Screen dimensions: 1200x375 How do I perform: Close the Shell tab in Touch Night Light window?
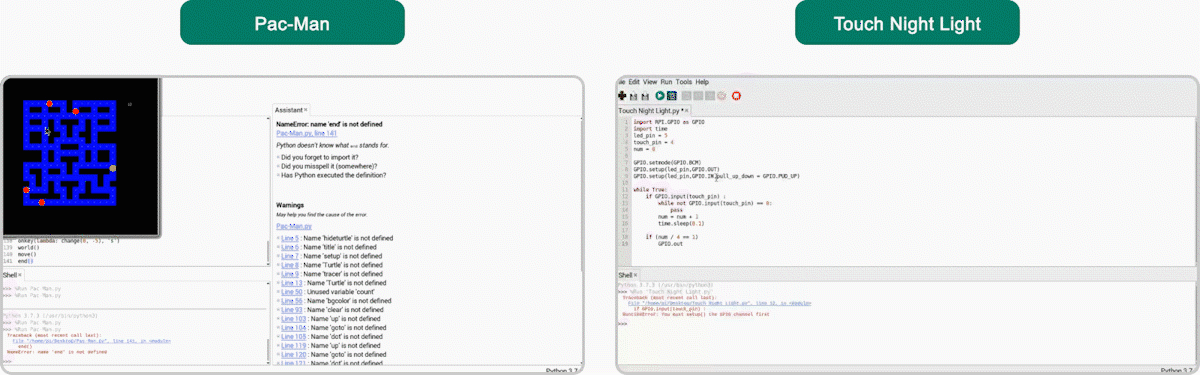point(637,275)
